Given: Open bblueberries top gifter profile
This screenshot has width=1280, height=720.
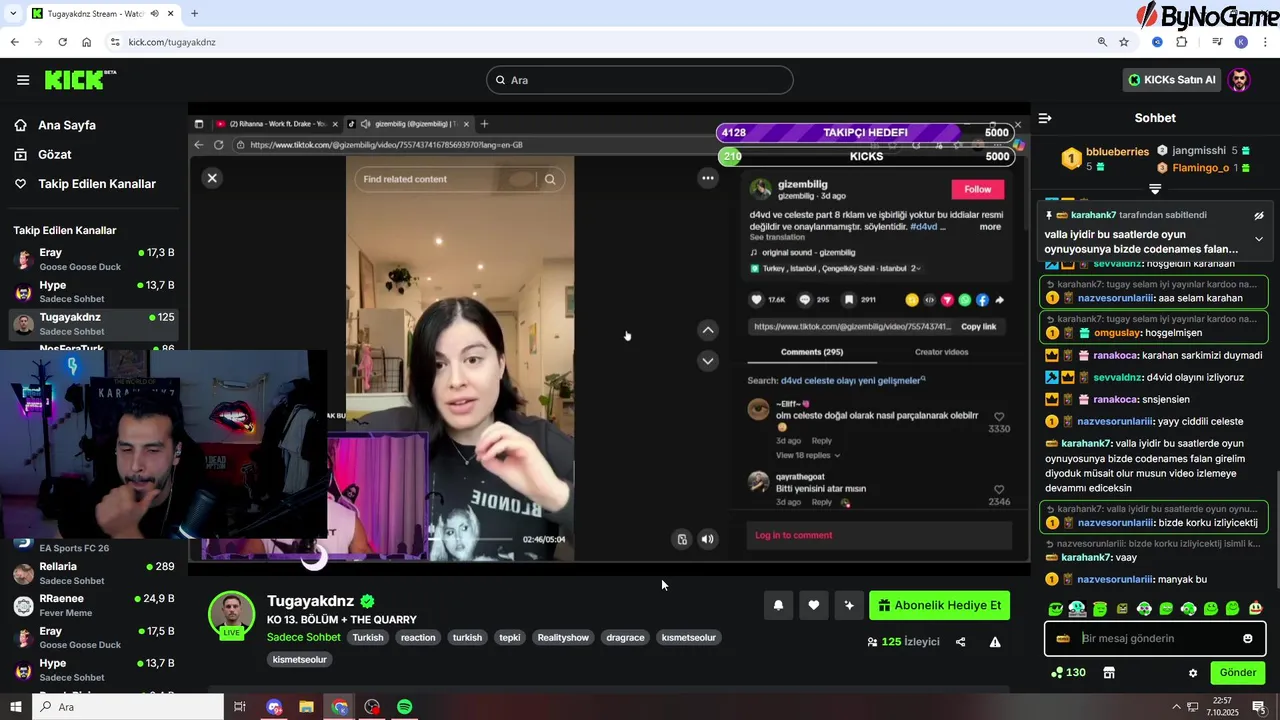Looking at the screenshot, I should [1117, 152].
